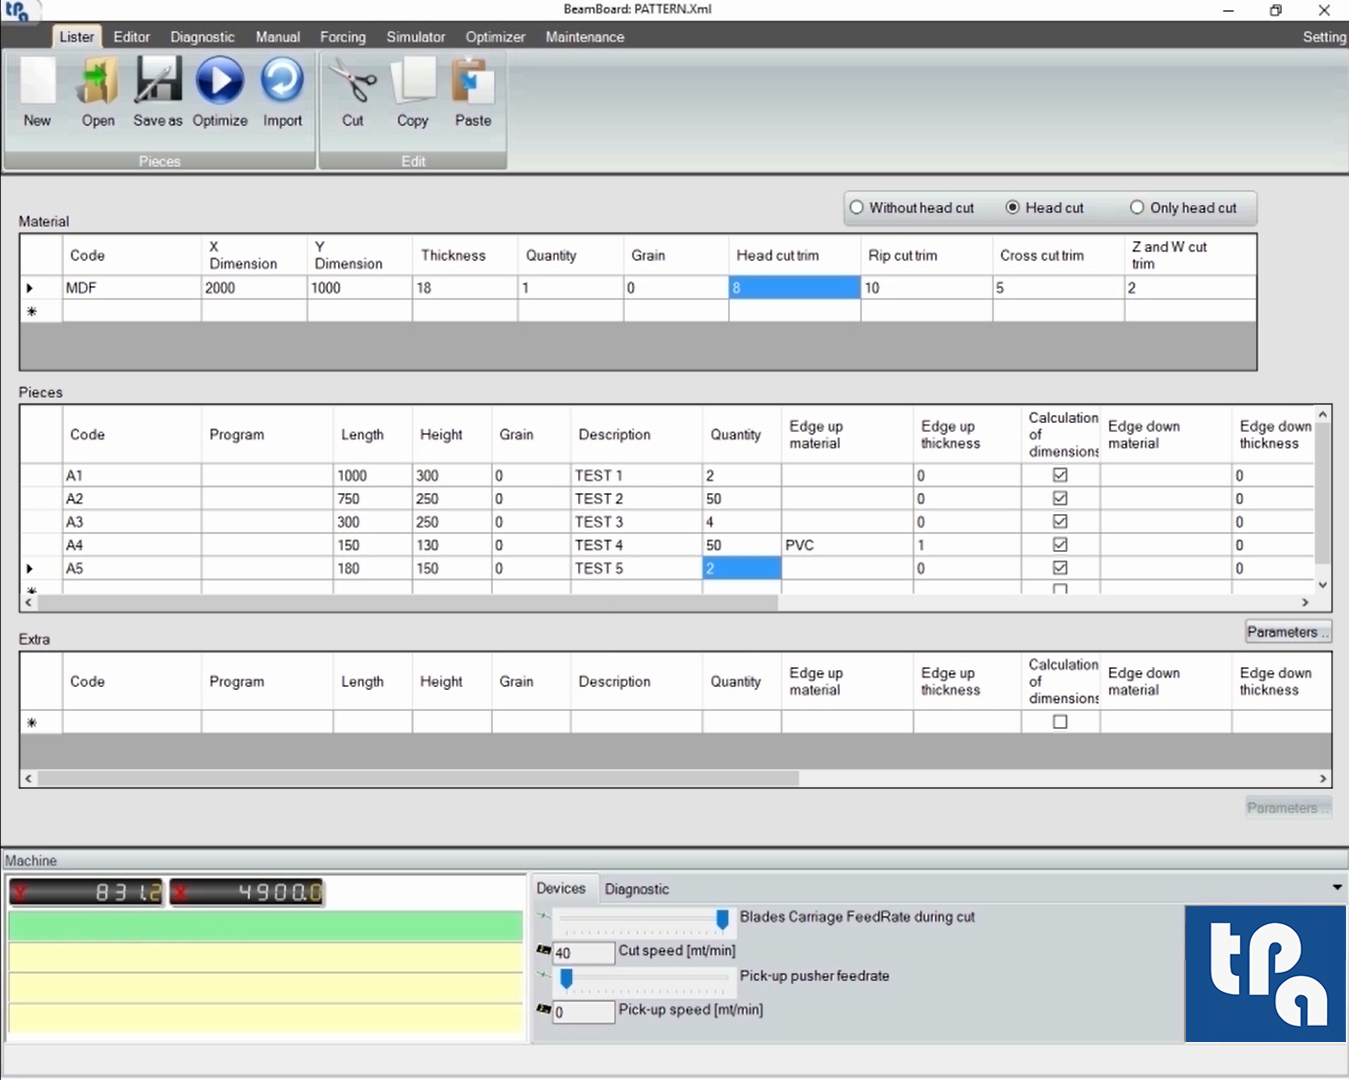Screen dimensions: 1349x1080
Task: Open the Manual tab
Action: pos(277,37)
